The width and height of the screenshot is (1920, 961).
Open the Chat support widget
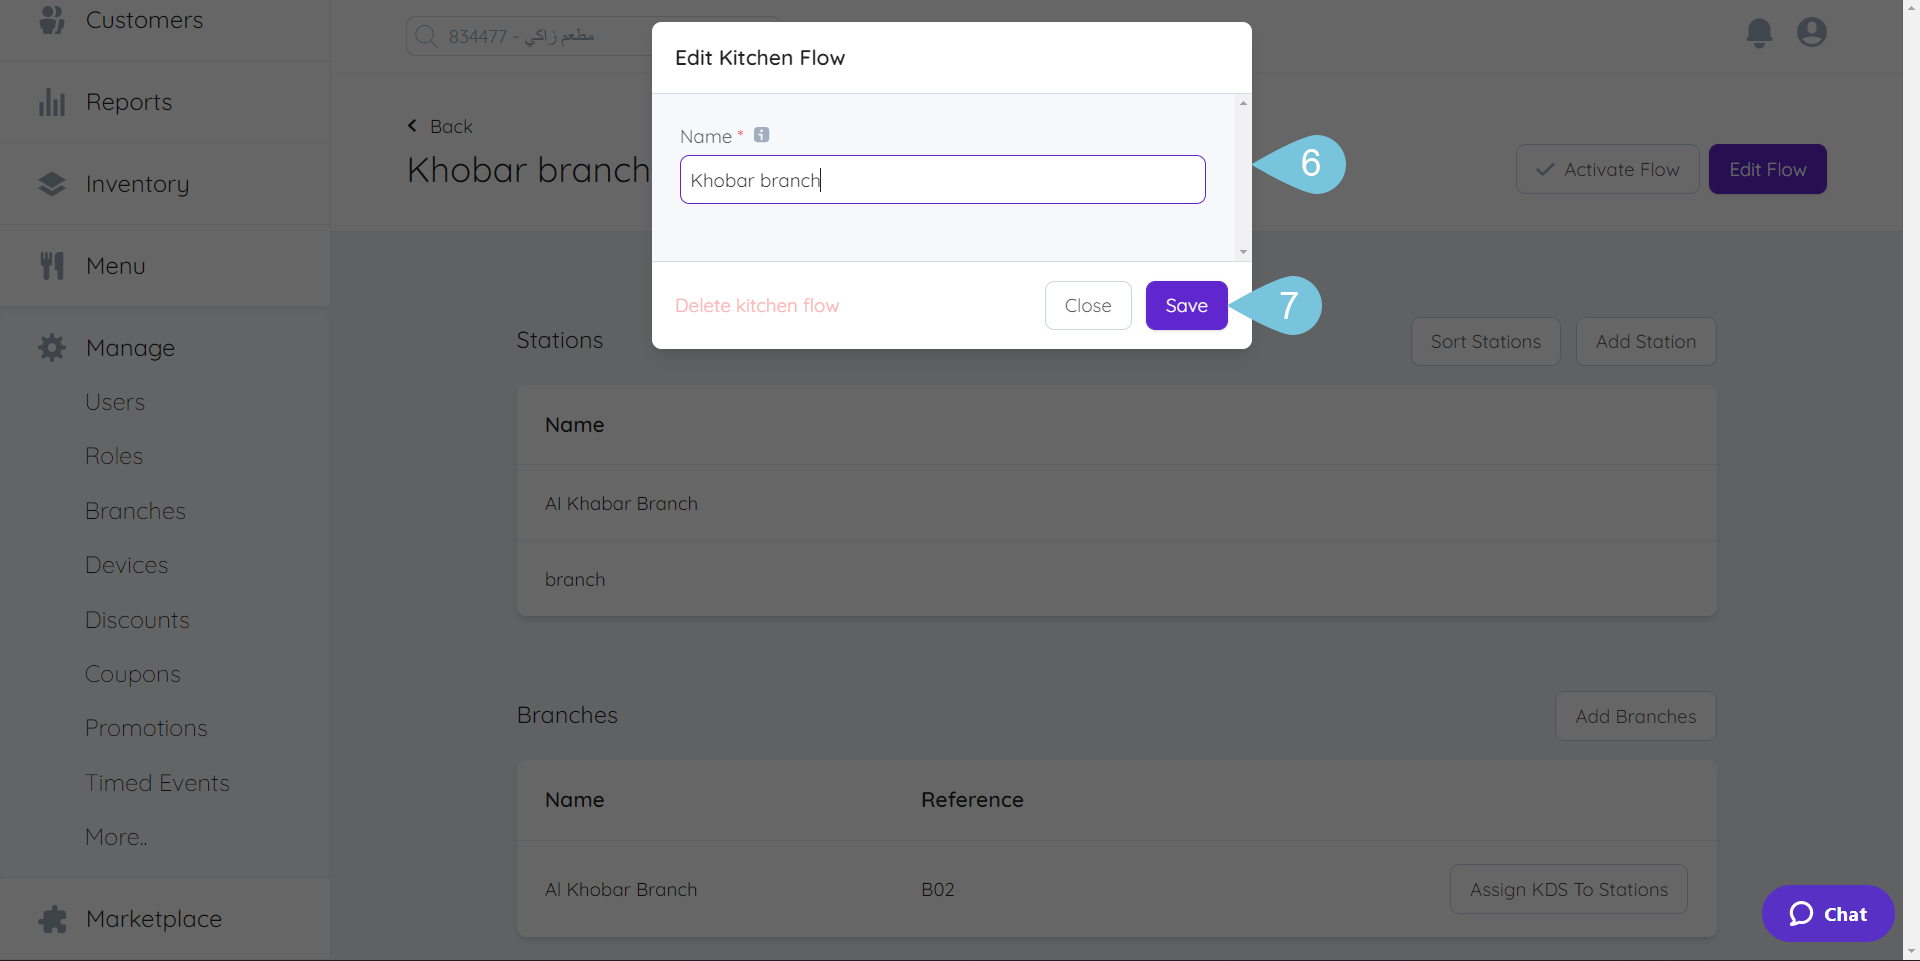click(1827, 914)
